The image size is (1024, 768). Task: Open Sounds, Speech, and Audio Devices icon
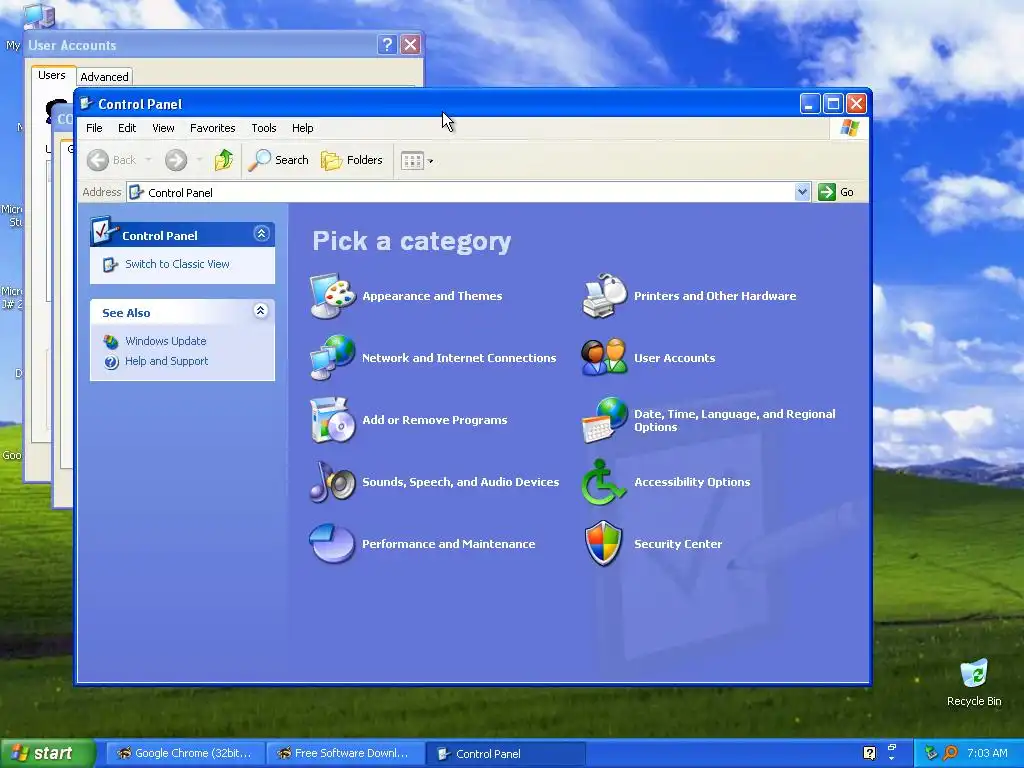click(332, 481)
